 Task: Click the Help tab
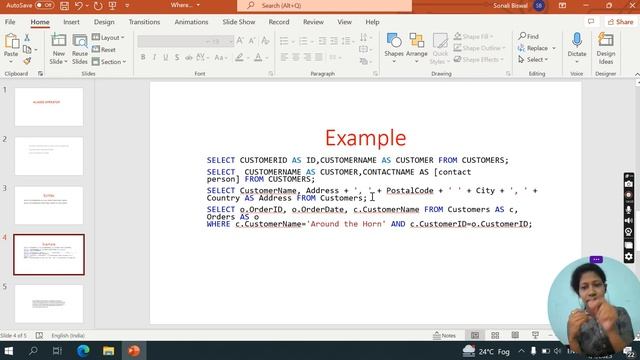(372, 22)
